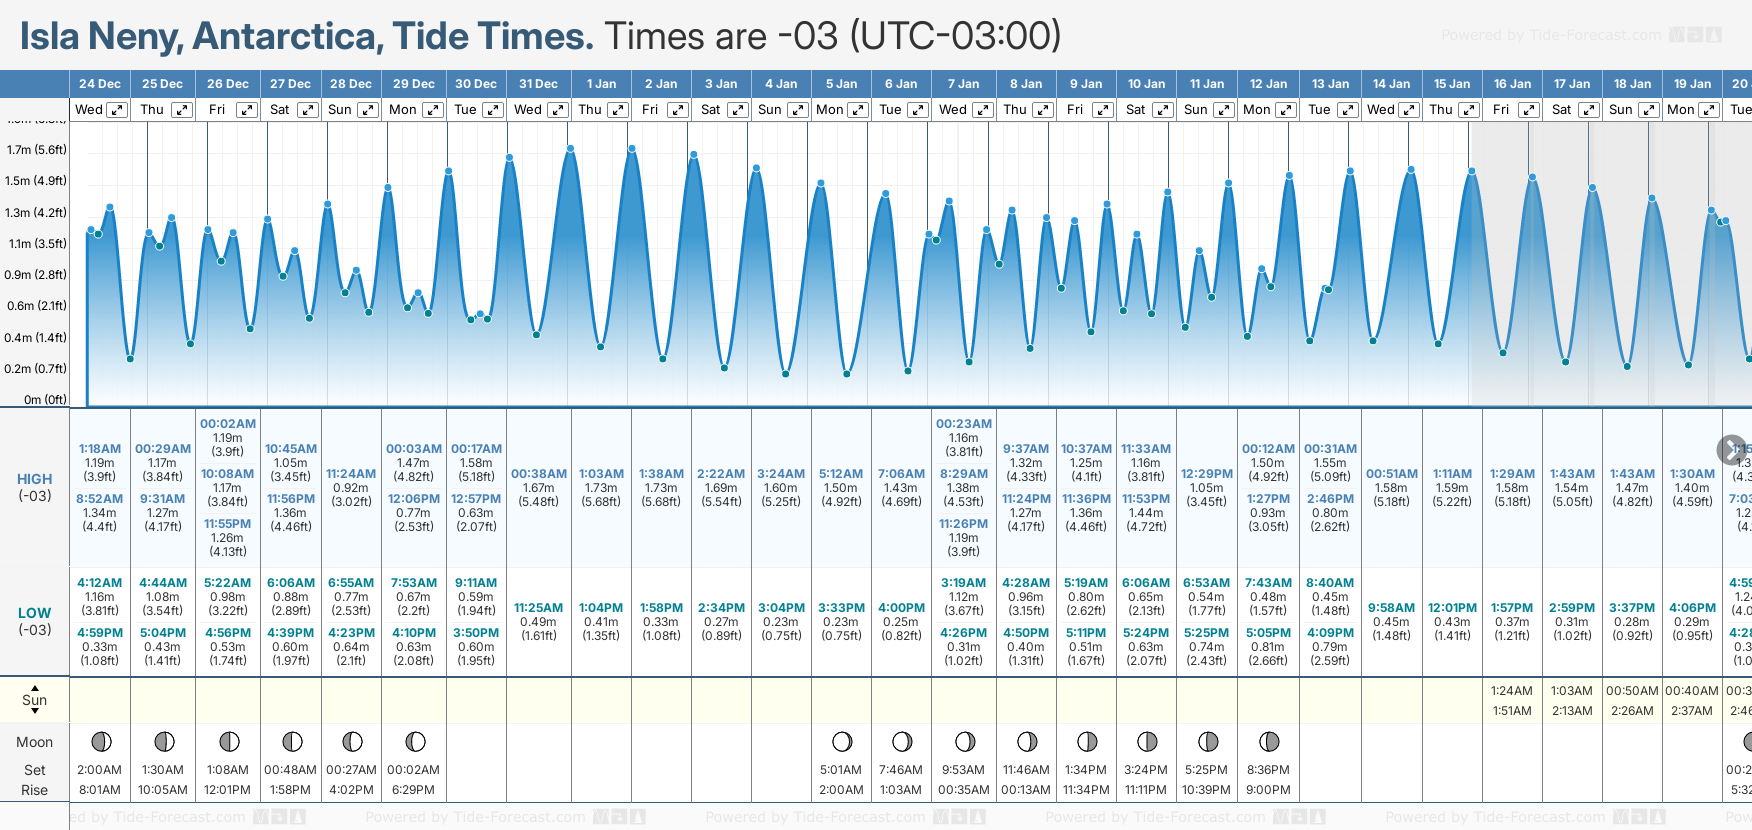Click expand icon for Sat 27 Dec
The width and height of the screenshot is (1752, 830).
[308, 110]
